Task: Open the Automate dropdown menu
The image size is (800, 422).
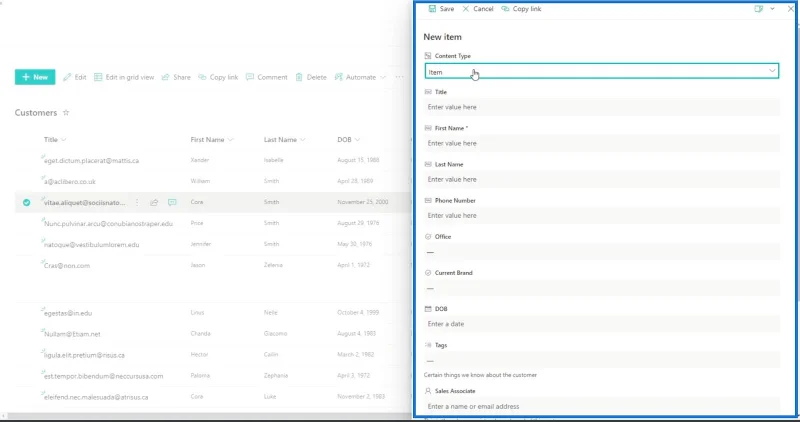Action: [x=360, y=77]
